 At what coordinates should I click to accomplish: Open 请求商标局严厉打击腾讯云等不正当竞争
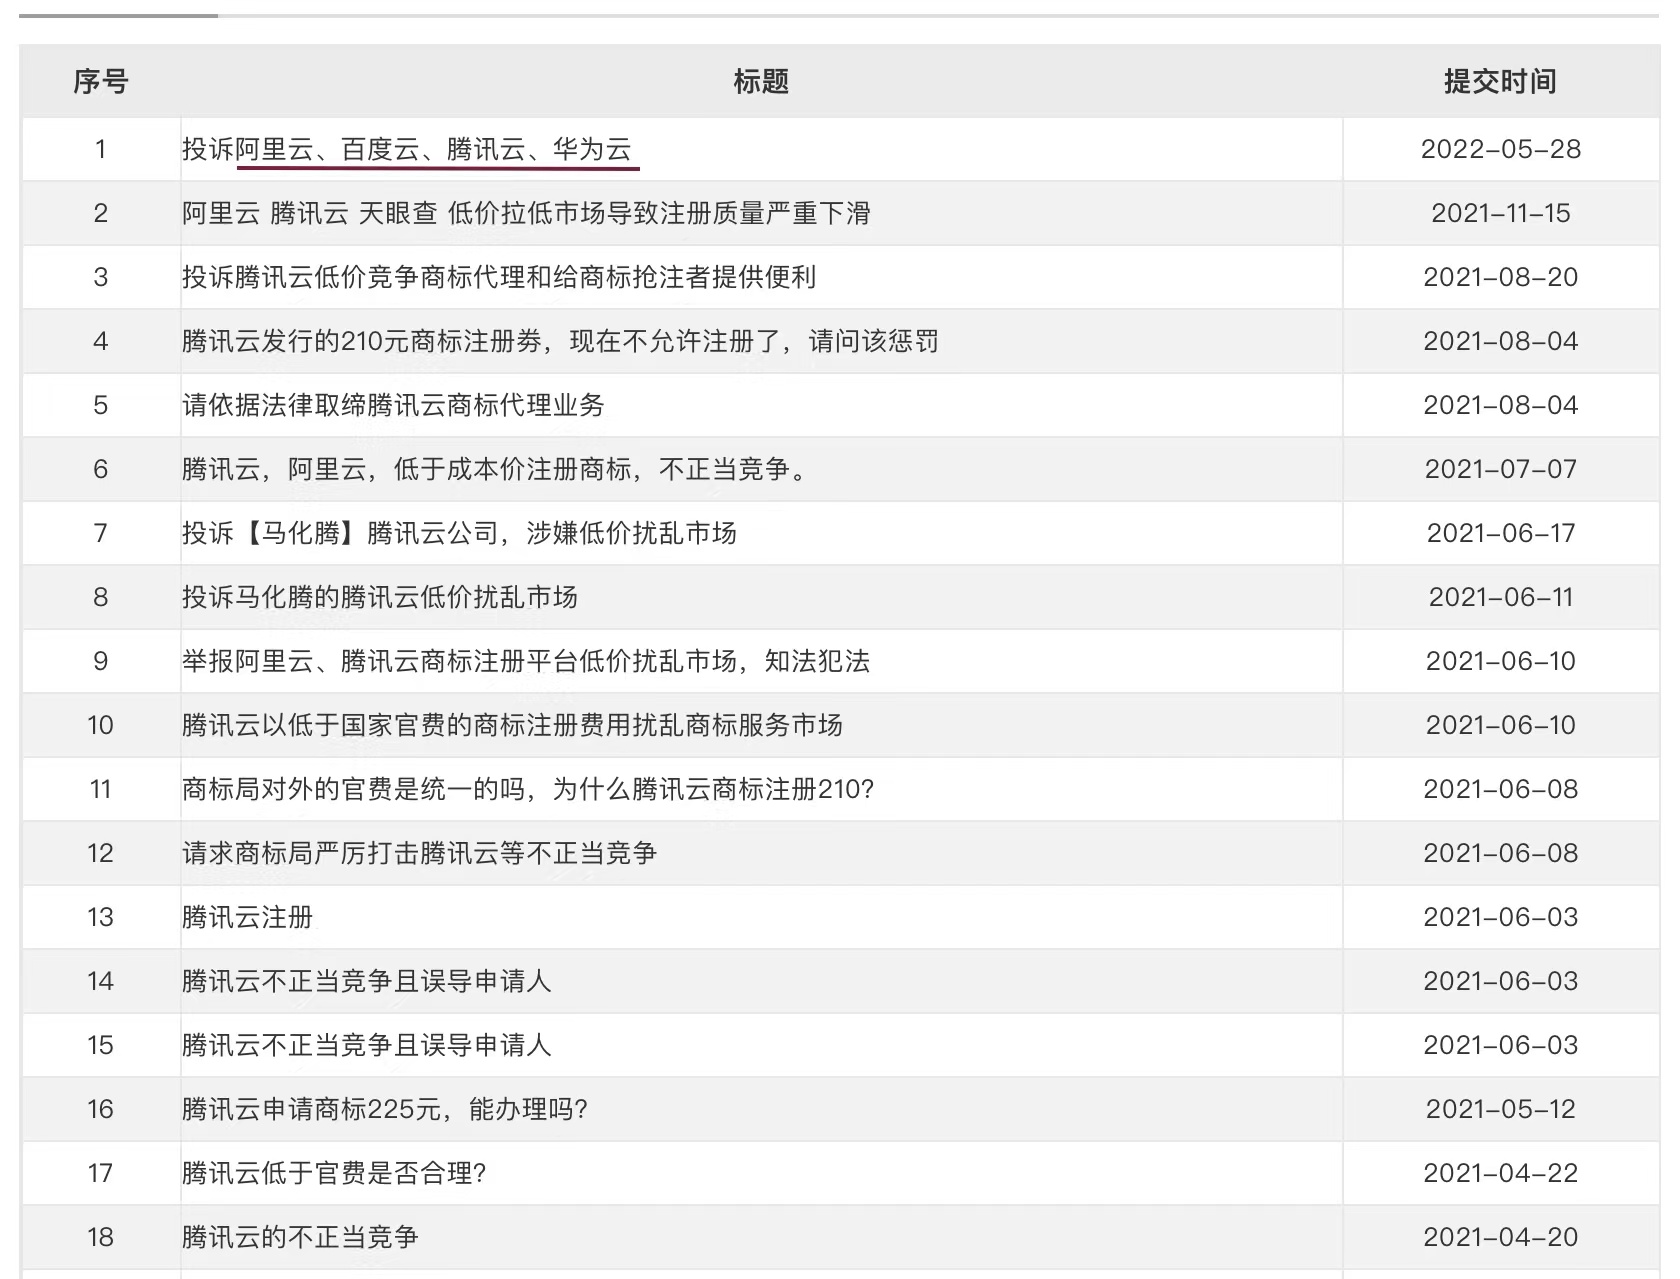(419, 853)
